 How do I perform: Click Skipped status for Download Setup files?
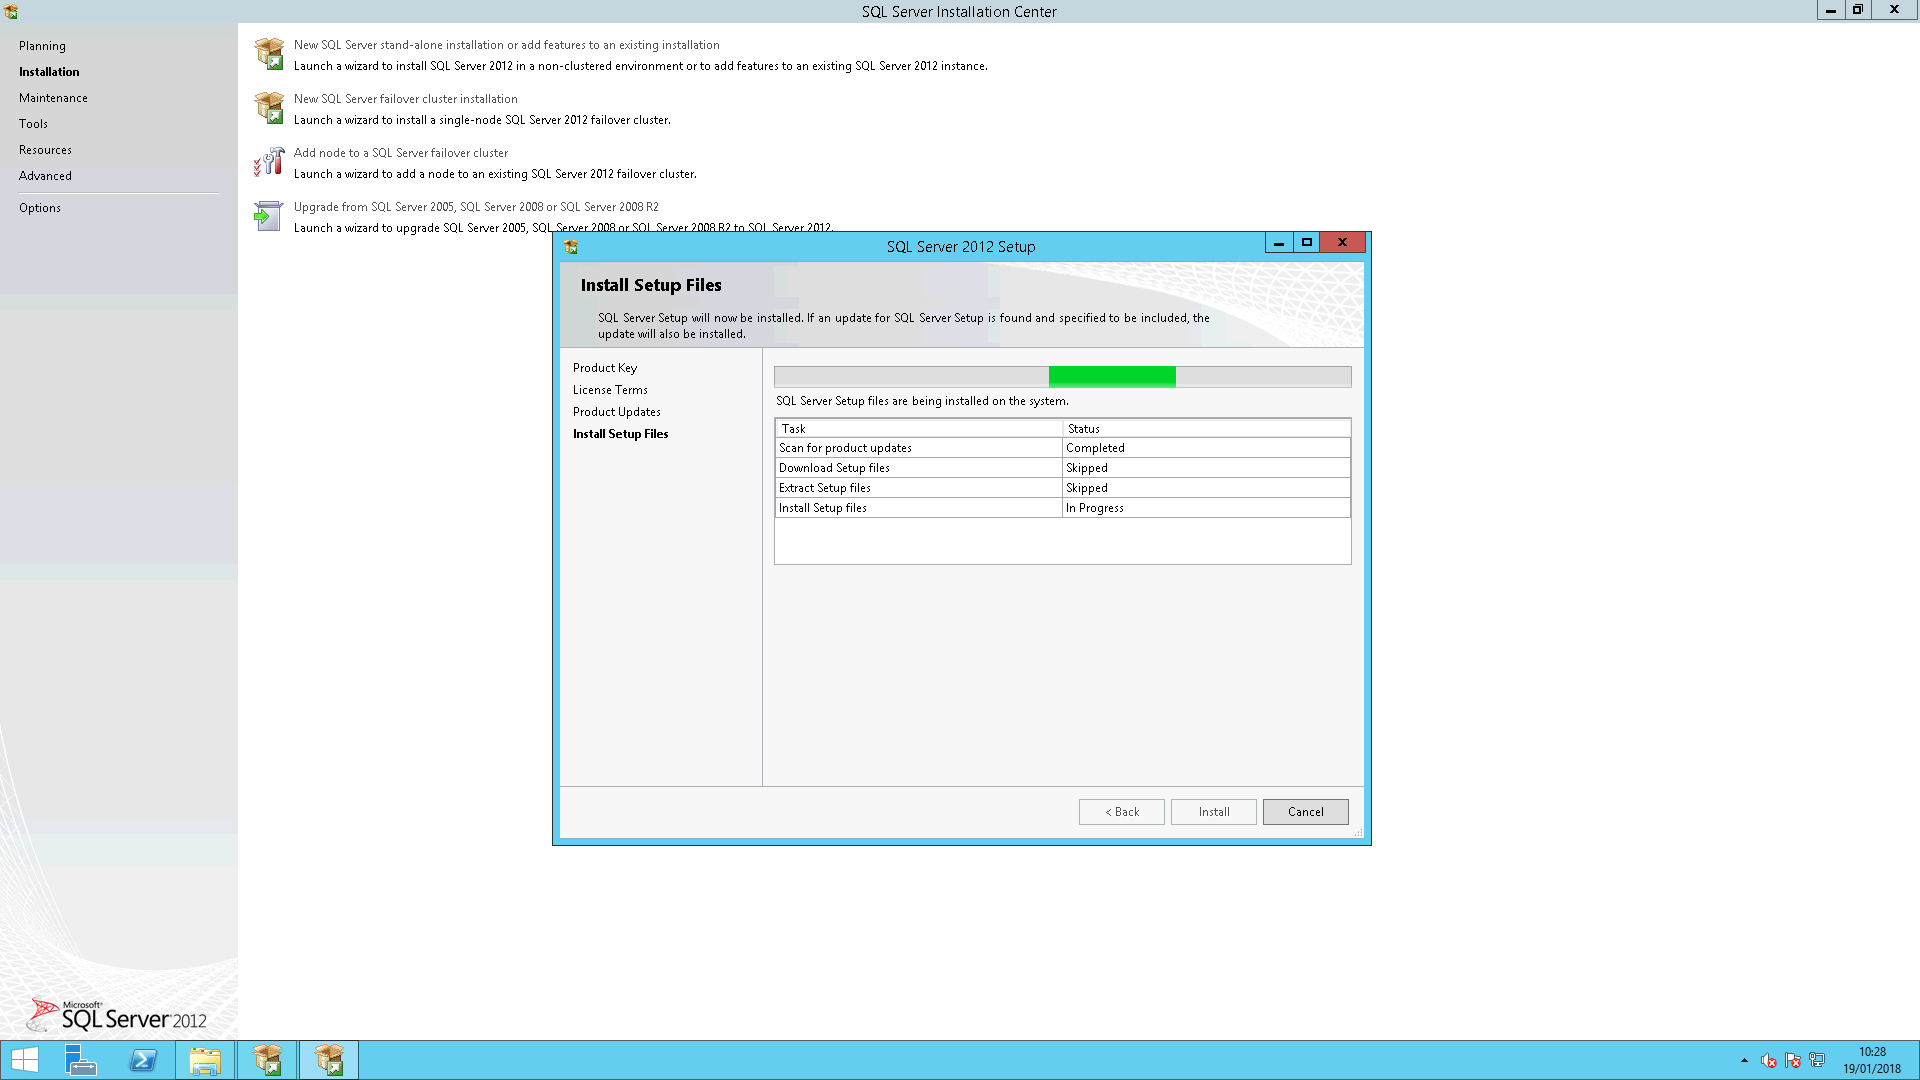click(1206, 468)
